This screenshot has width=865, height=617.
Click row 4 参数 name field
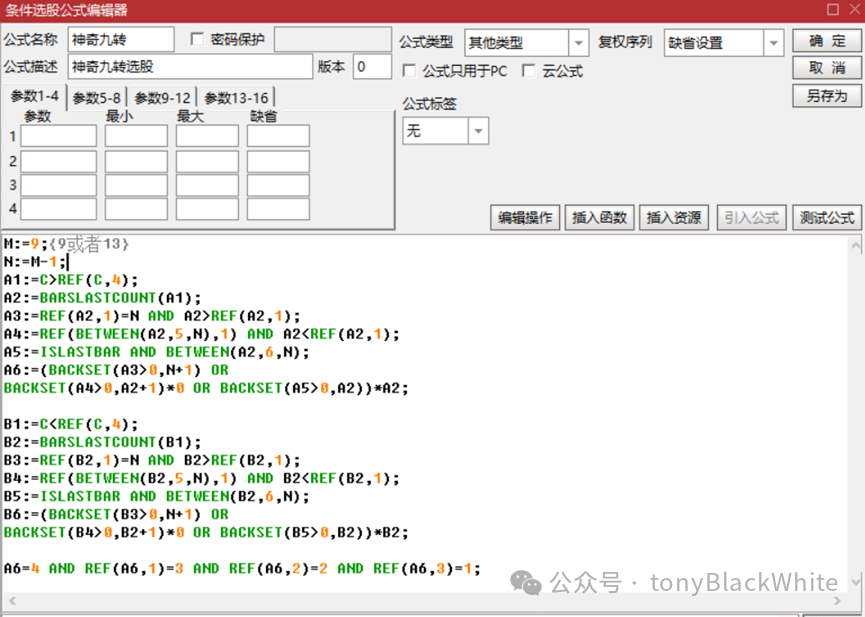tap(58, 209)
